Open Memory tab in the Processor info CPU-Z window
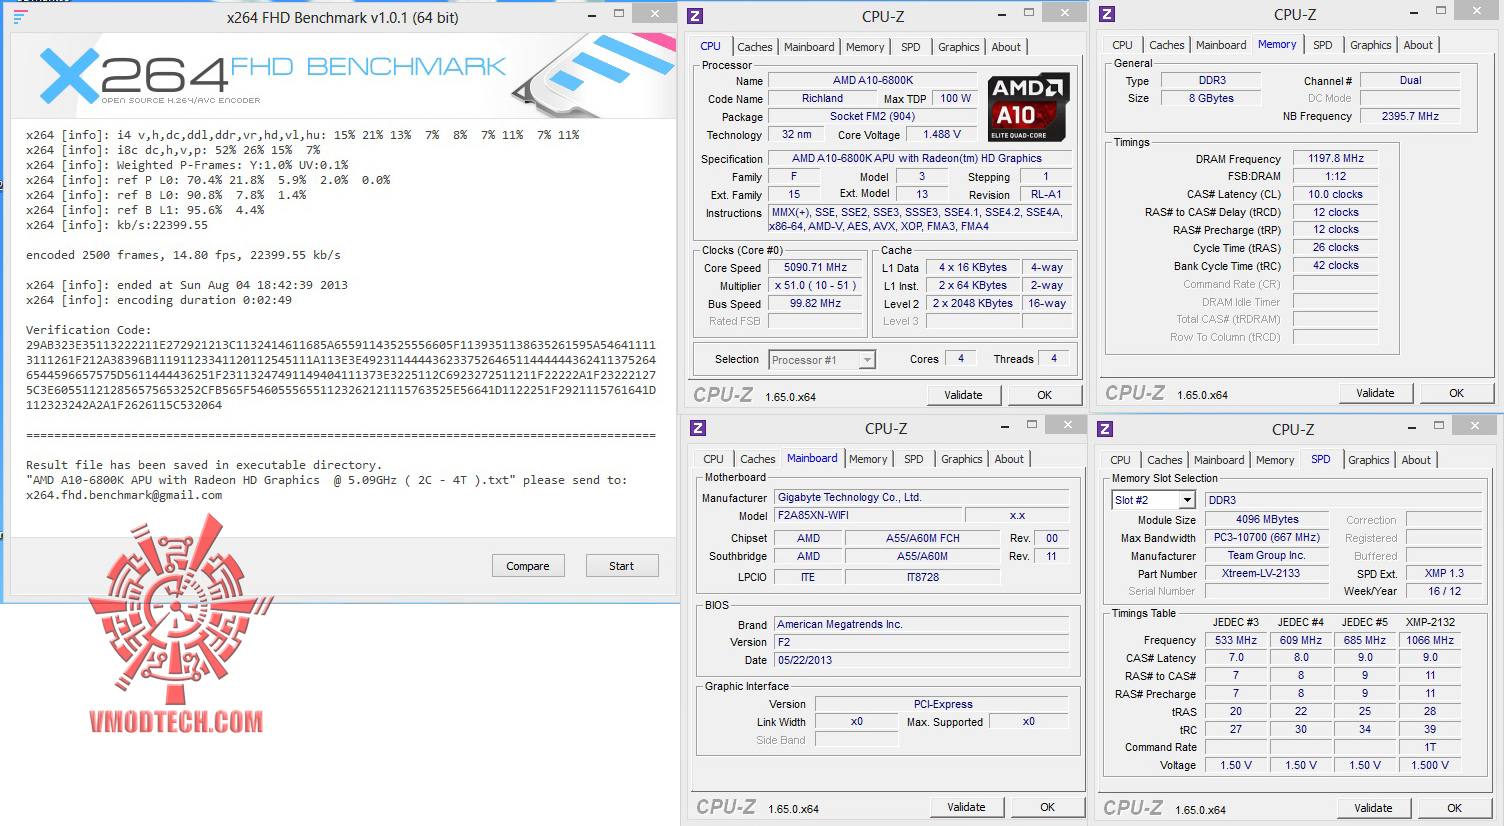Viewport: 1504px width, 826px height. tap(865, 47)
